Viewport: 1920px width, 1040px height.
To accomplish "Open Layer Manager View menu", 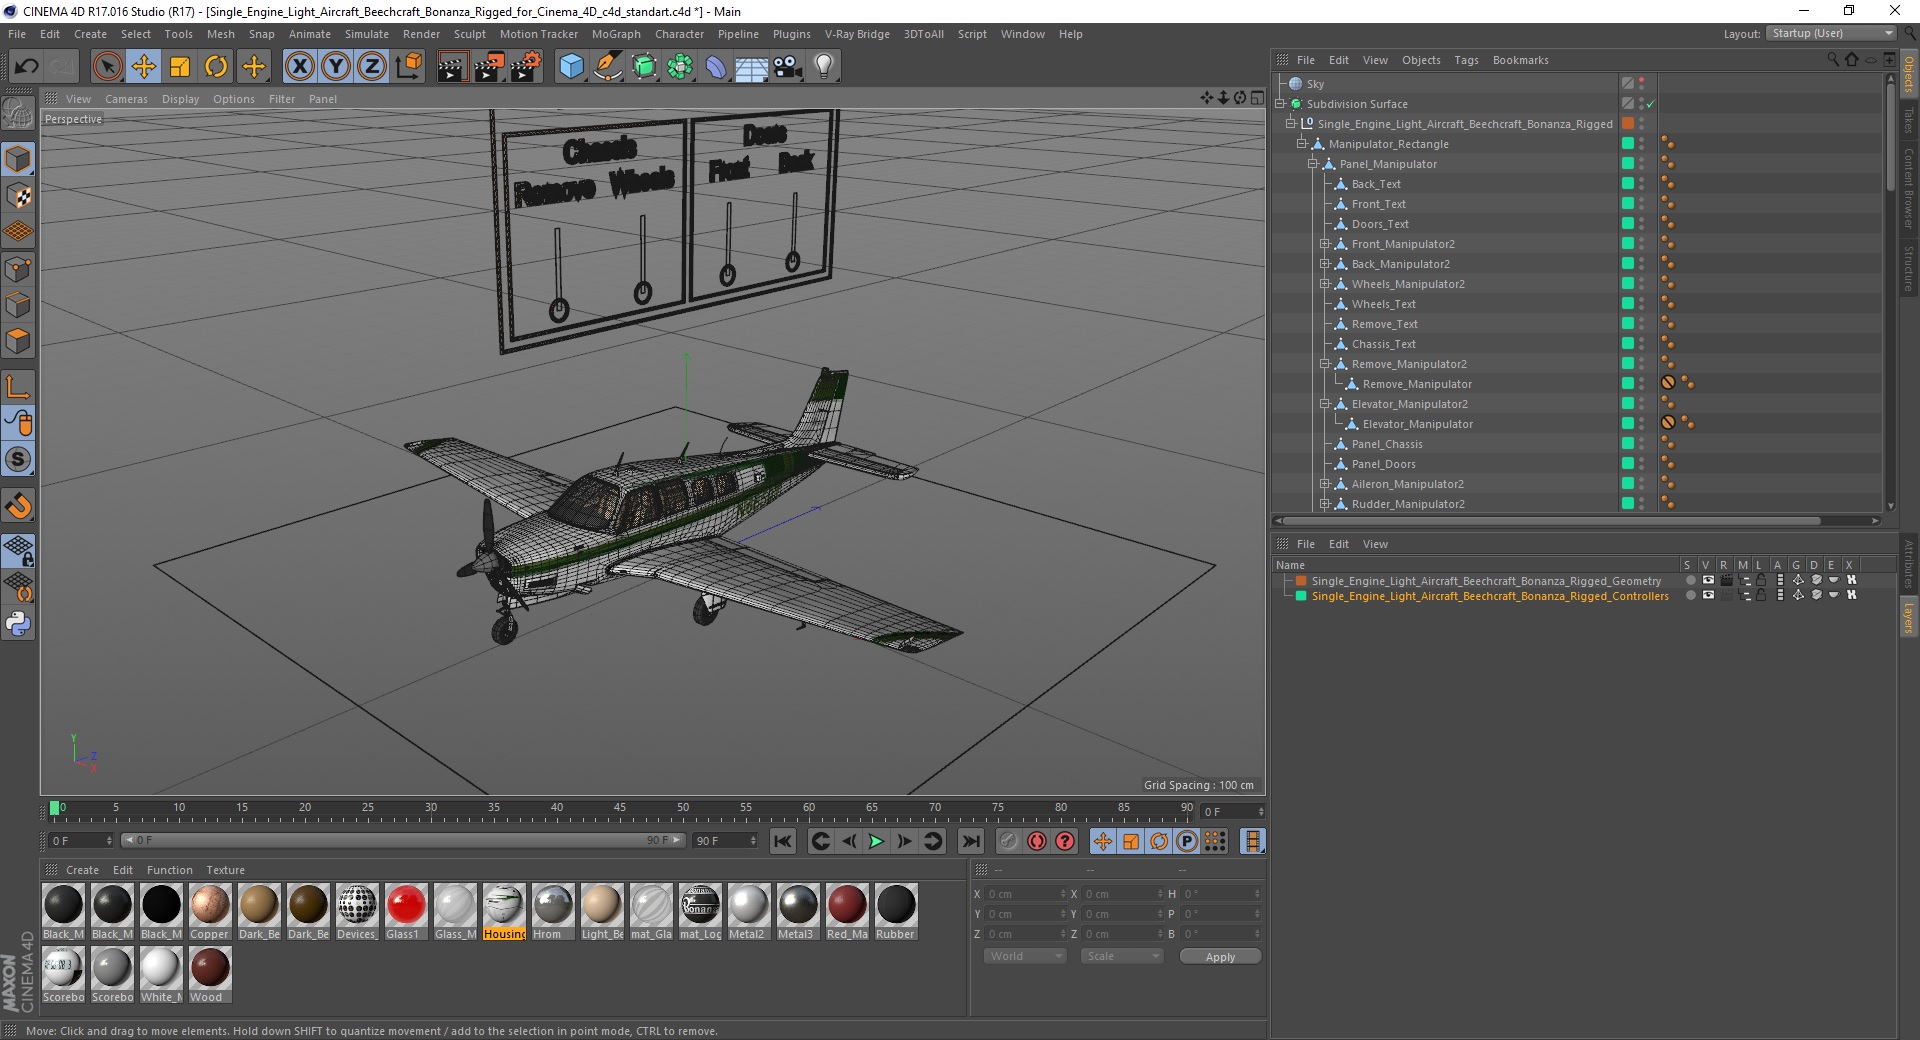I will 1375,544.
